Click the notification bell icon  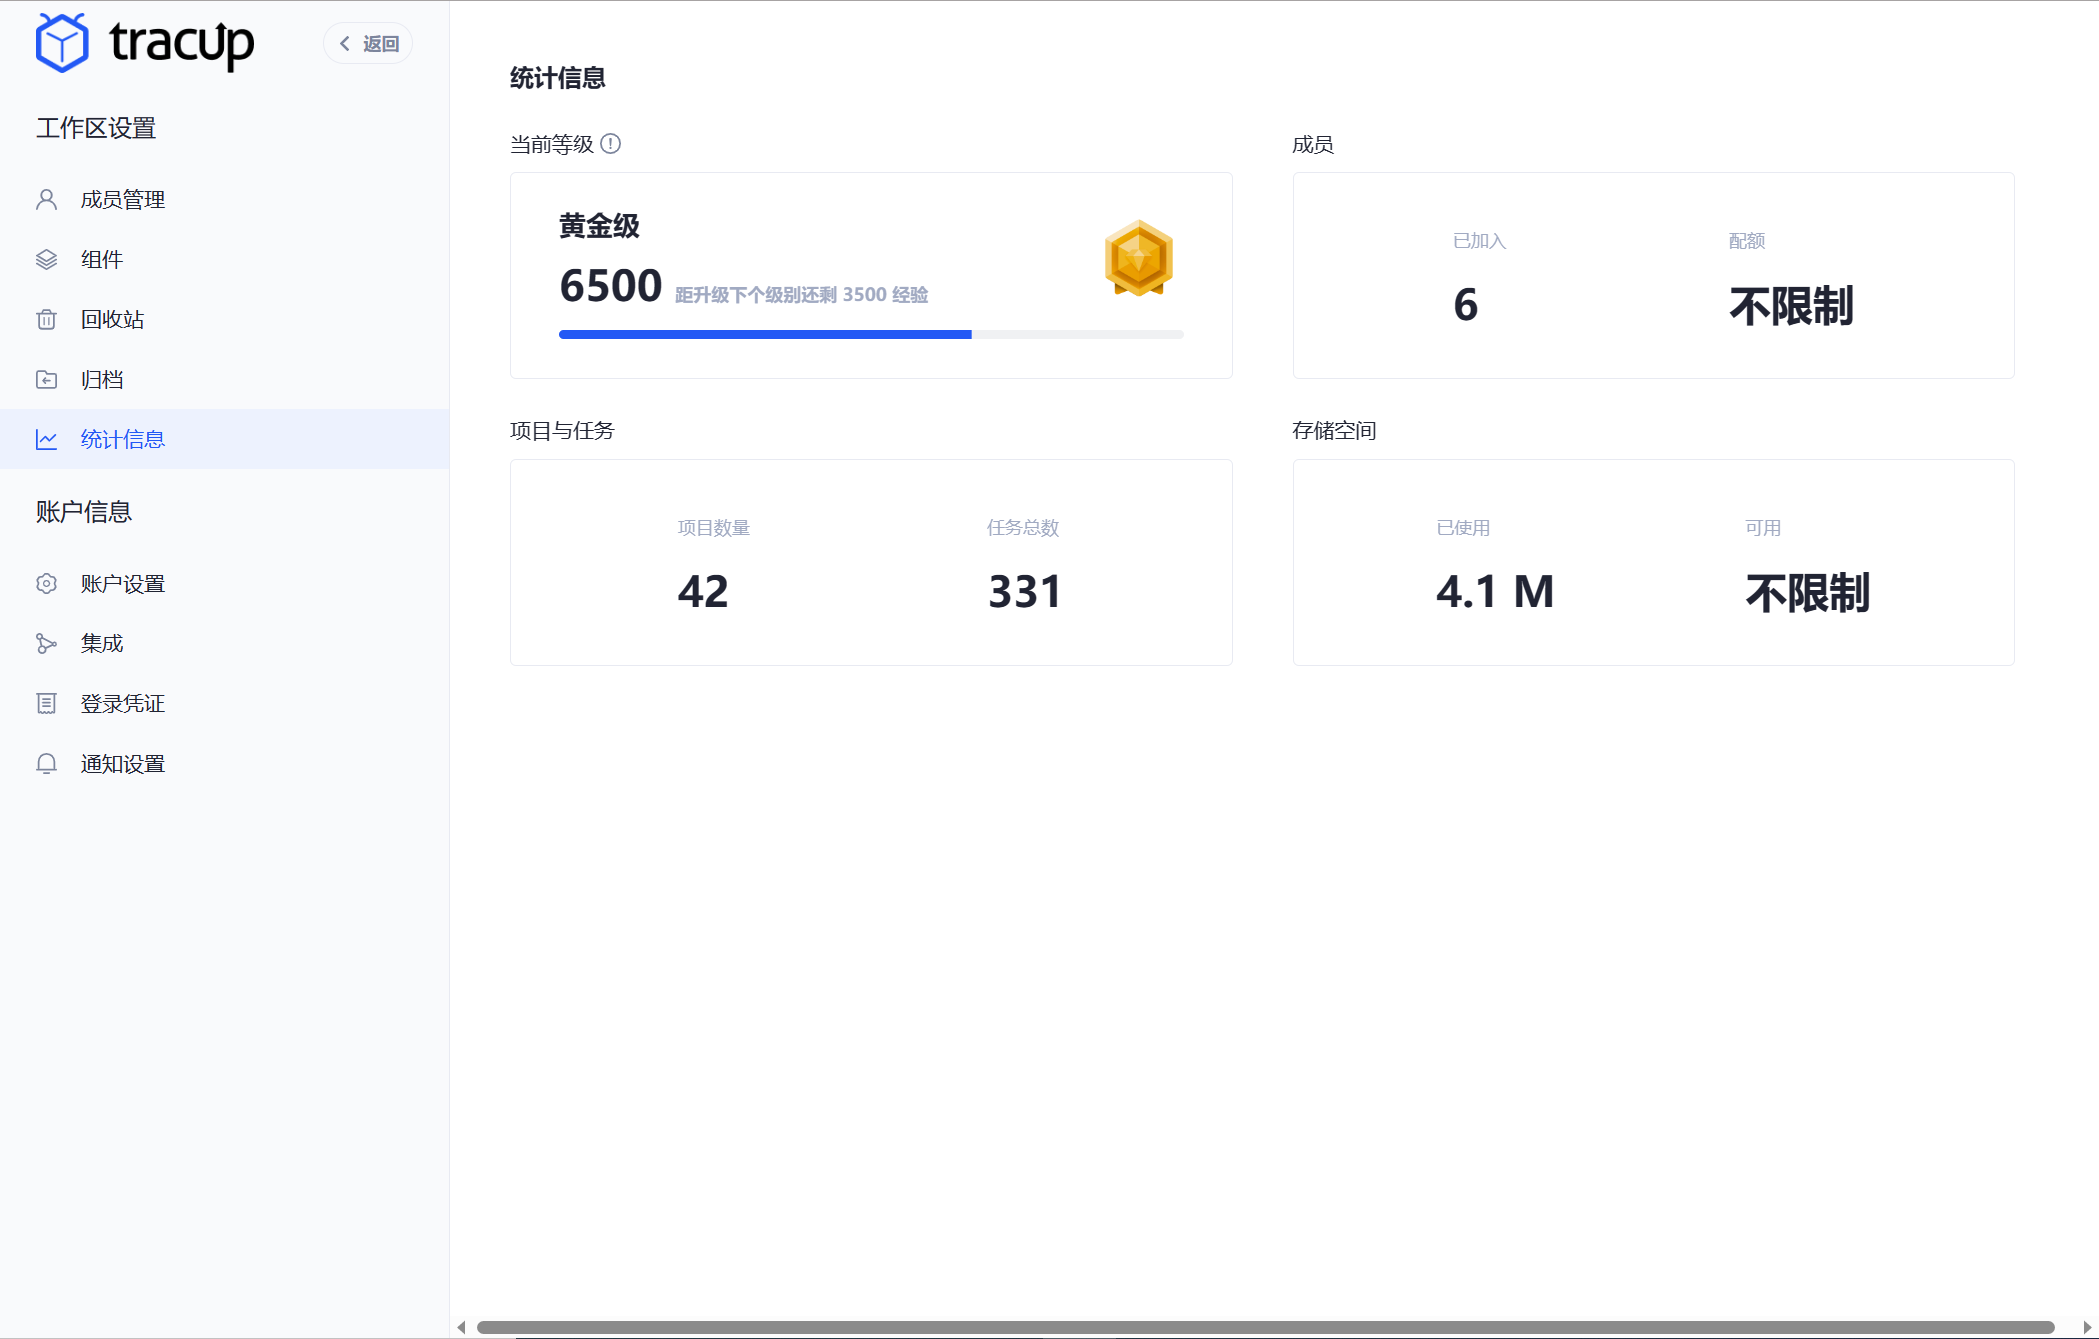point(46,763)
